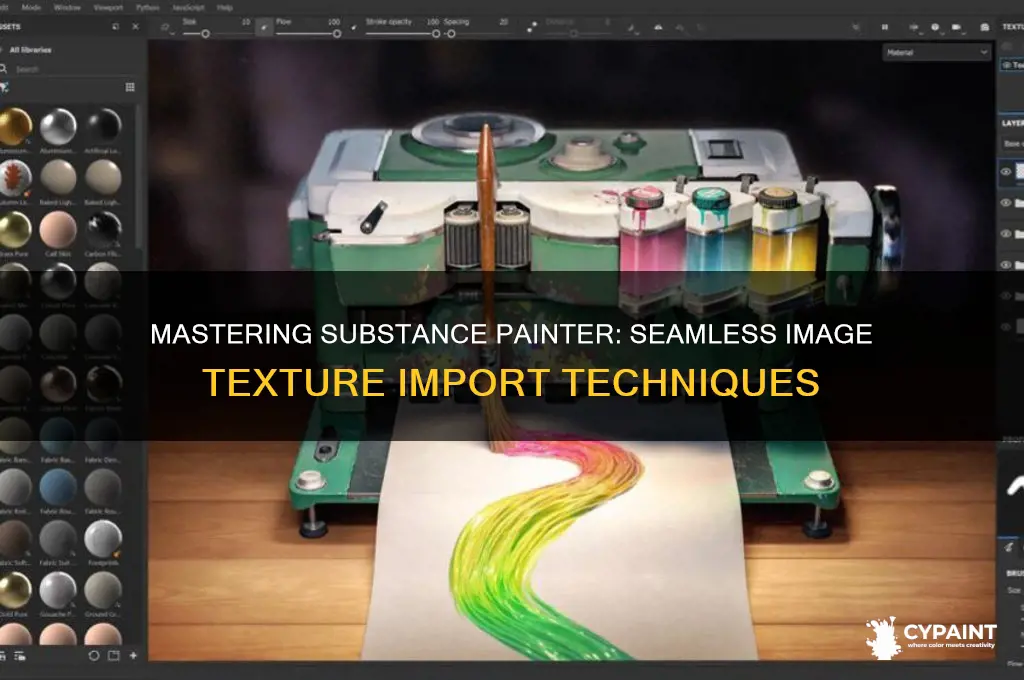
Task: Open the Mode menu
Action: point(31,7)
